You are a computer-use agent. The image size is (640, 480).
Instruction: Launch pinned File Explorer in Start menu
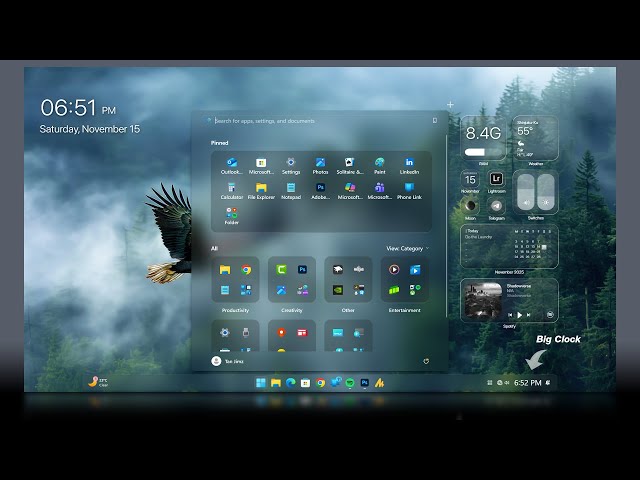point(261,191)
